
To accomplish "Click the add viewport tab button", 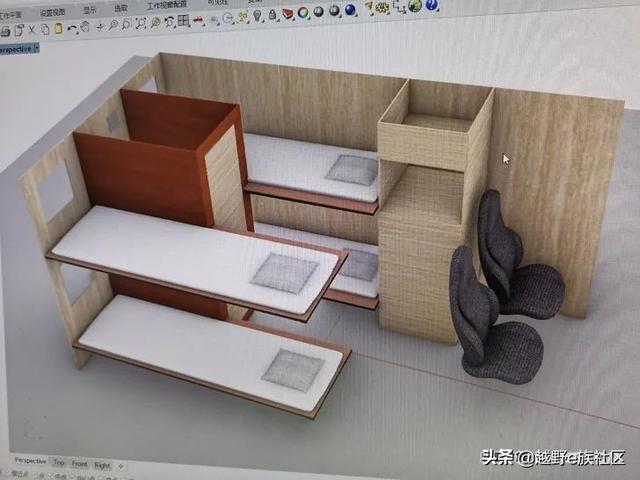I will [121, 466].
